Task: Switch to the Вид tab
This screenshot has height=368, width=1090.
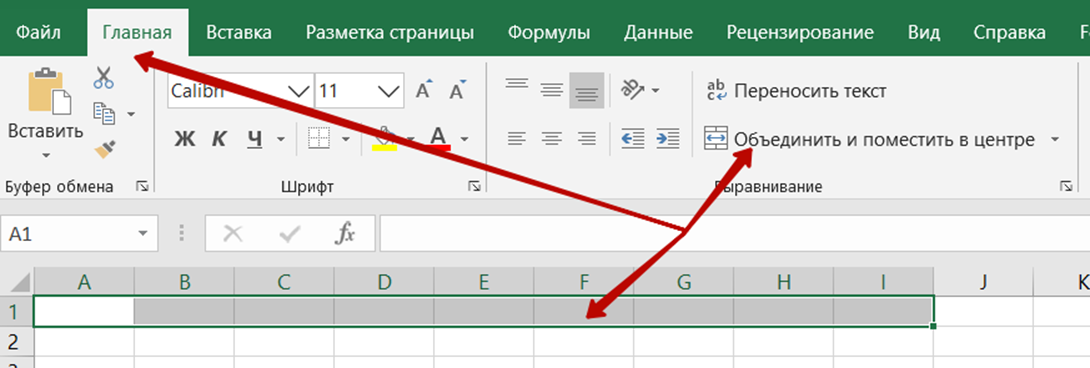Action: click(924, 32)
